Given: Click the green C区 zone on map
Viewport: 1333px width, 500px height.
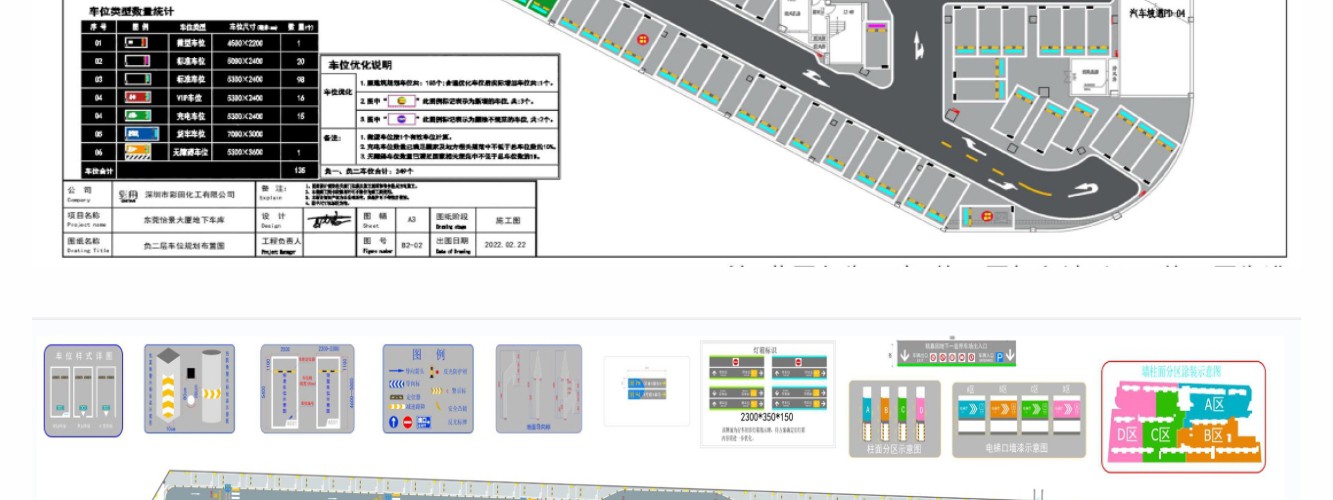Looking at the screenshot, I should (1160, 434).
